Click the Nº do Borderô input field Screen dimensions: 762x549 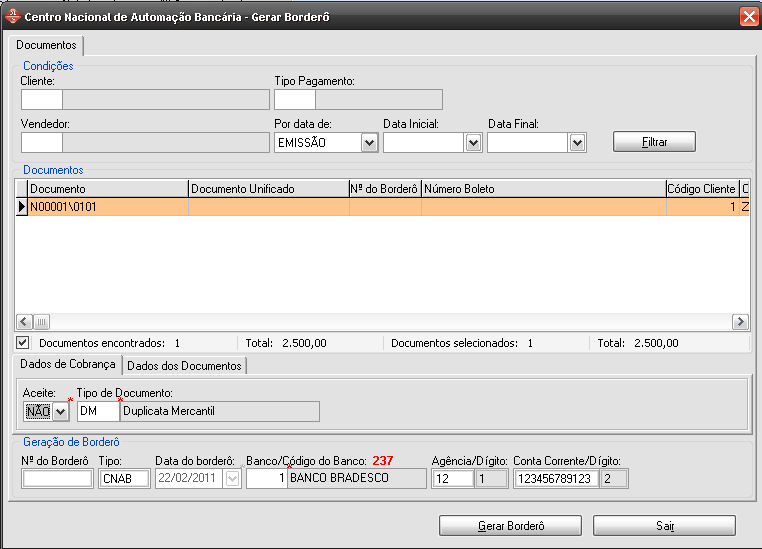pyautogui.click(x=57, y=479)
